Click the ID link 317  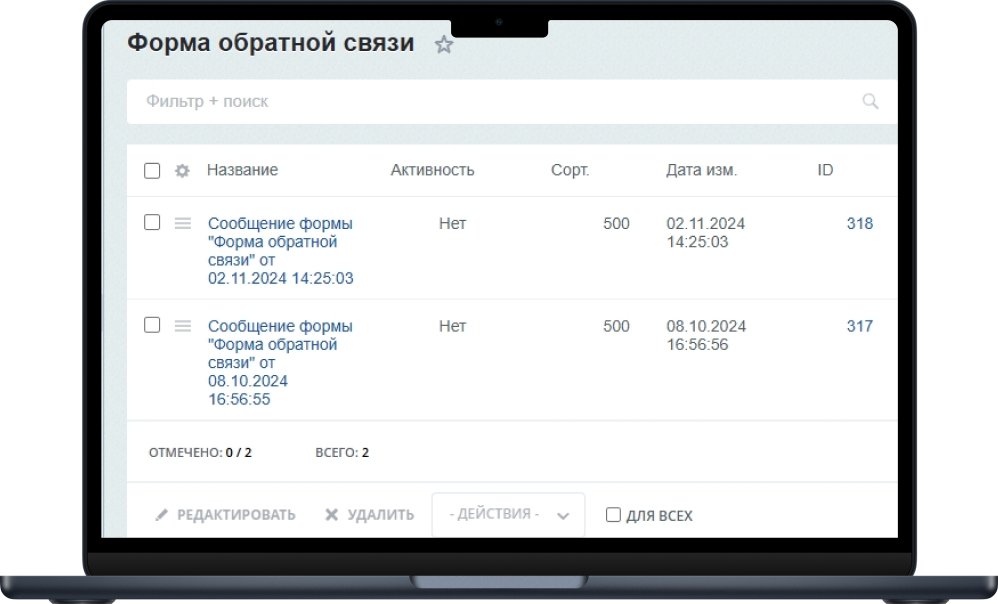point(859,326)
